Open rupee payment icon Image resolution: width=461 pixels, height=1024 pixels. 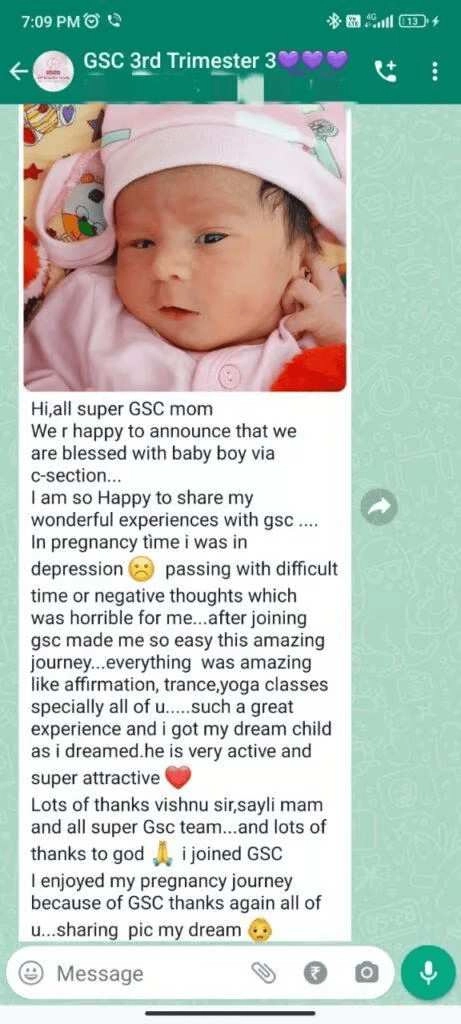tap(315, 974)
